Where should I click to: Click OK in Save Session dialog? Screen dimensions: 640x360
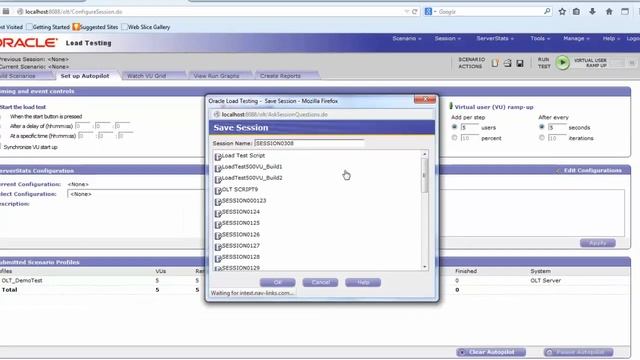[278, 282]
